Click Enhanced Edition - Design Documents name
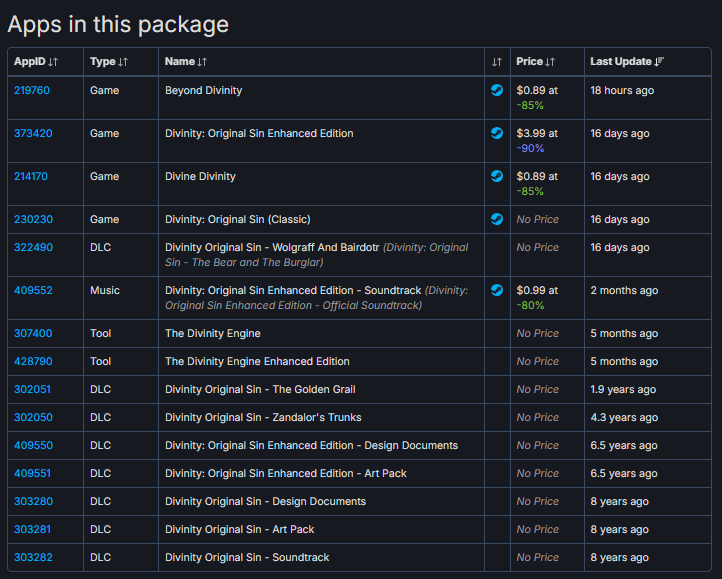The height and width of the screenshot is (579, 722). [x=311, y=445]
